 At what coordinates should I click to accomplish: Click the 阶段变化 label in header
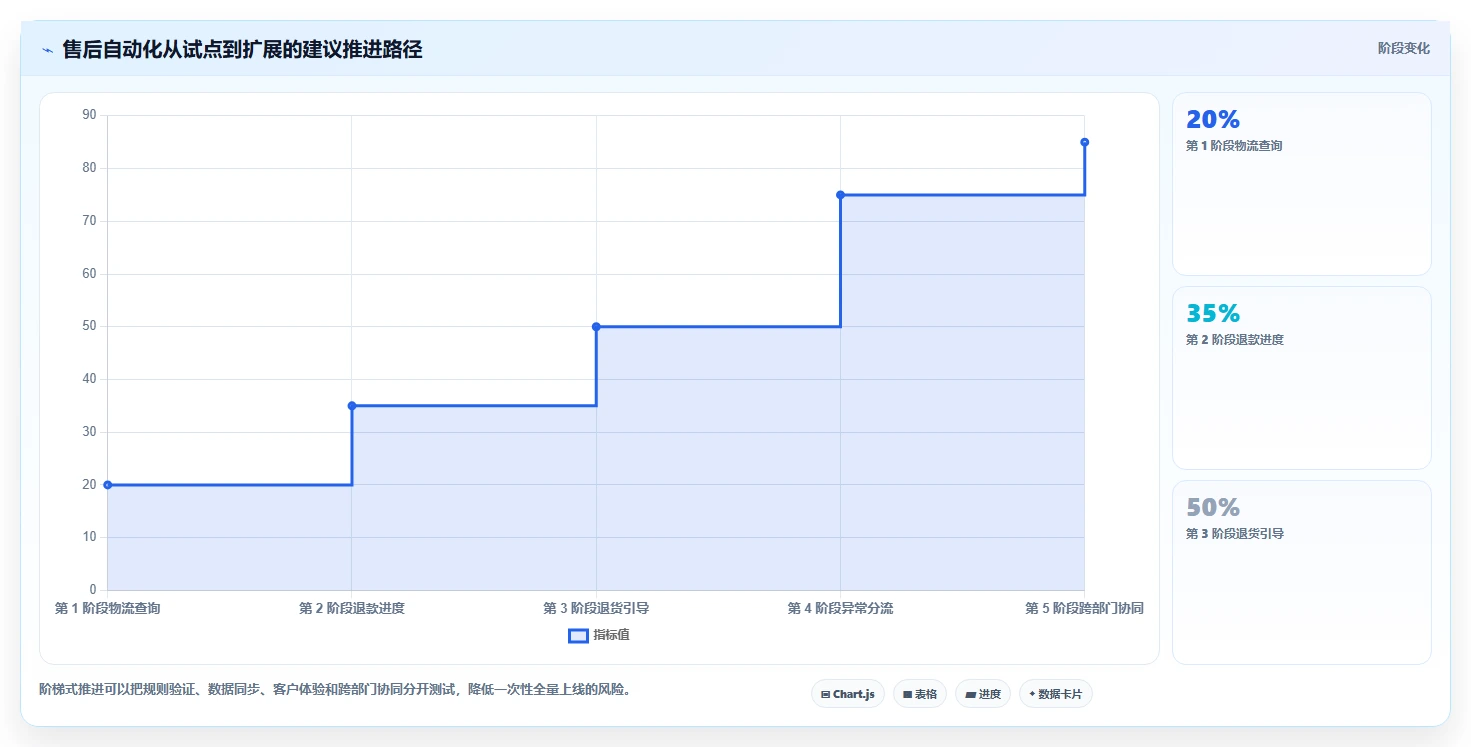pyautogui.click(x=1403, y=48)
